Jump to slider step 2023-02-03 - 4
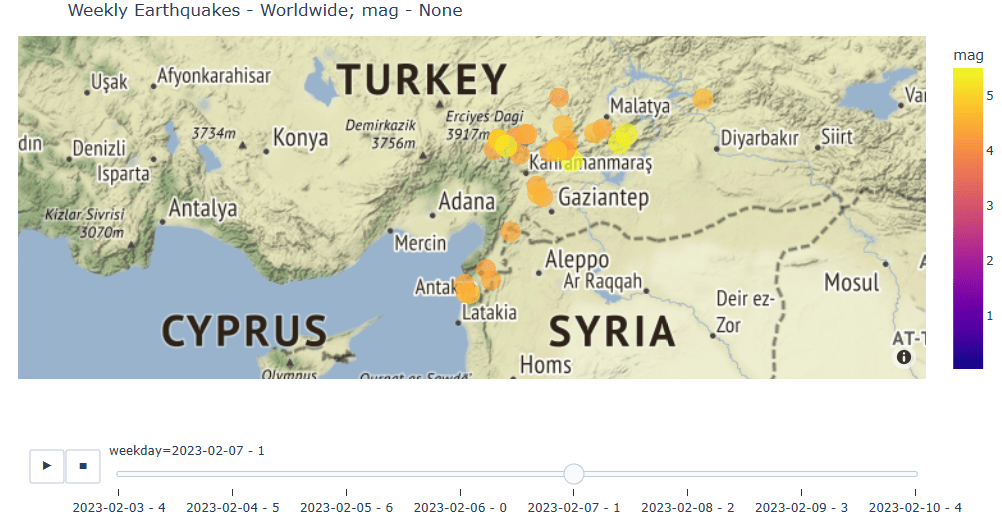1002x524 pixels. point(119,507)
